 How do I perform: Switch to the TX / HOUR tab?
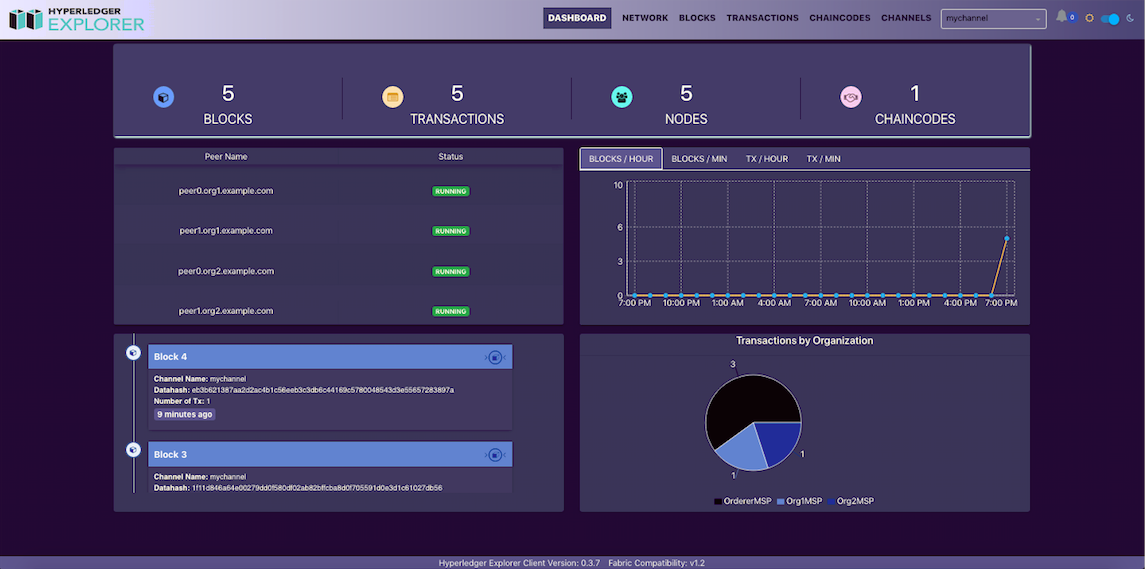[x=767, y=159]
